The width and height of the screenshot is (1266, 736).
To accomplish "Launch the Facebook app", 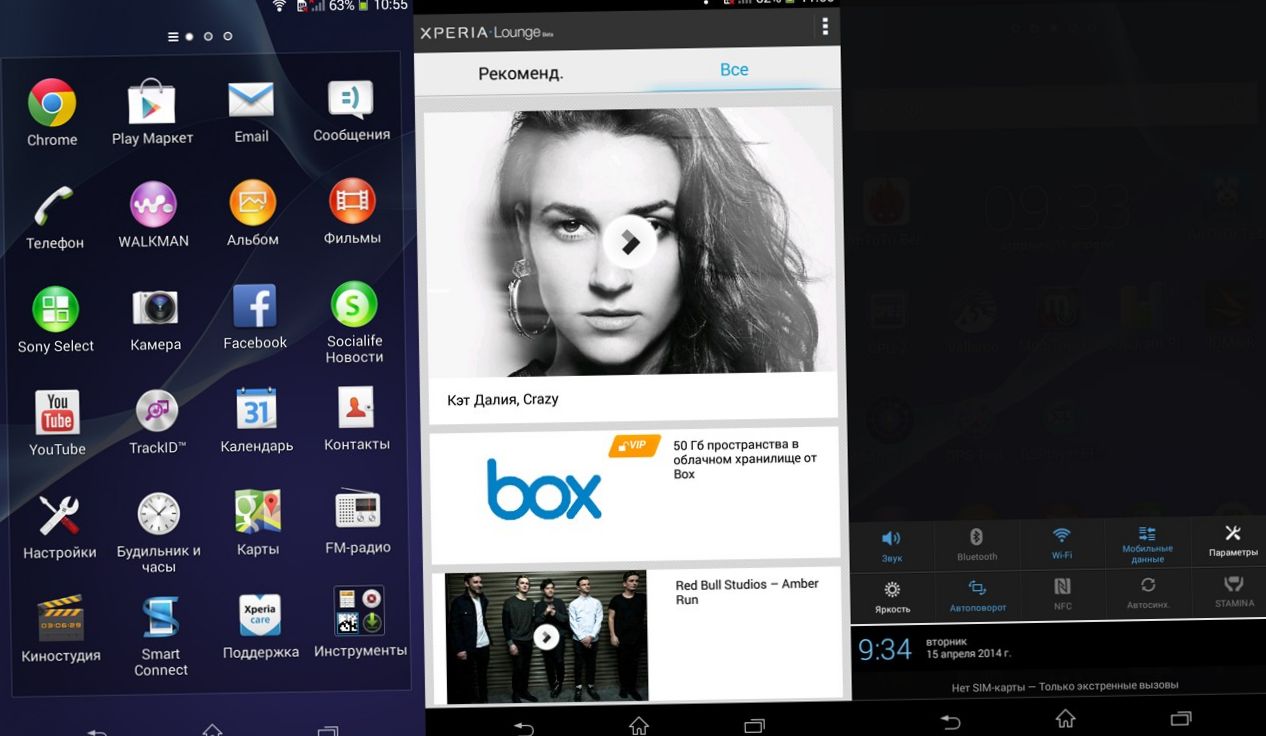I will point(255,306).
